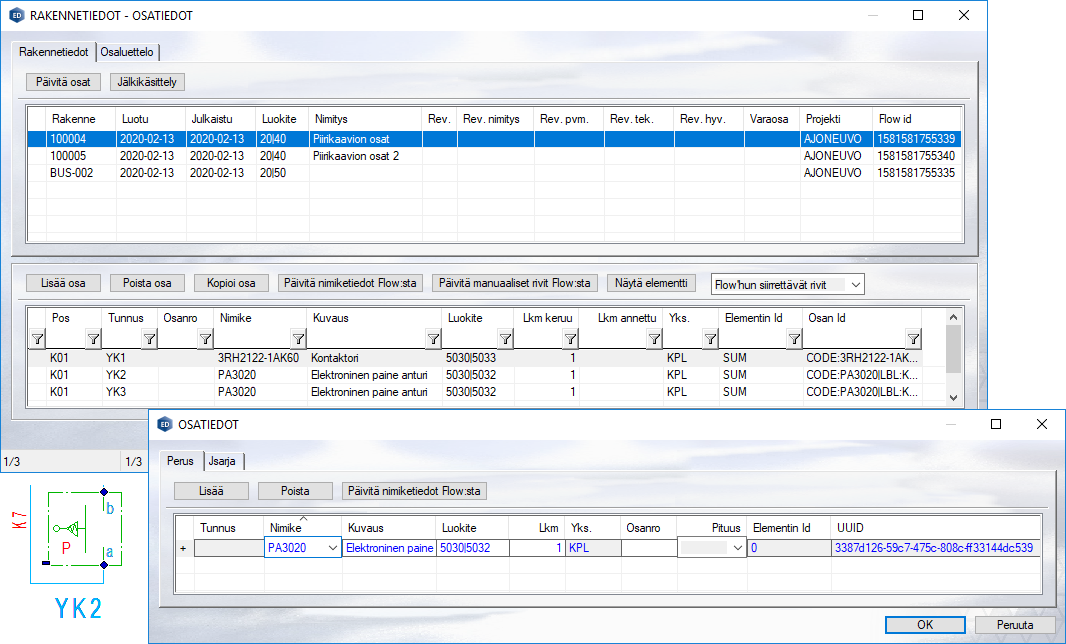This screenshot has width=1066, height=644.
Task: Click the Yks. column filter icon
Action: pyautogui.click(x=708, y=339)
